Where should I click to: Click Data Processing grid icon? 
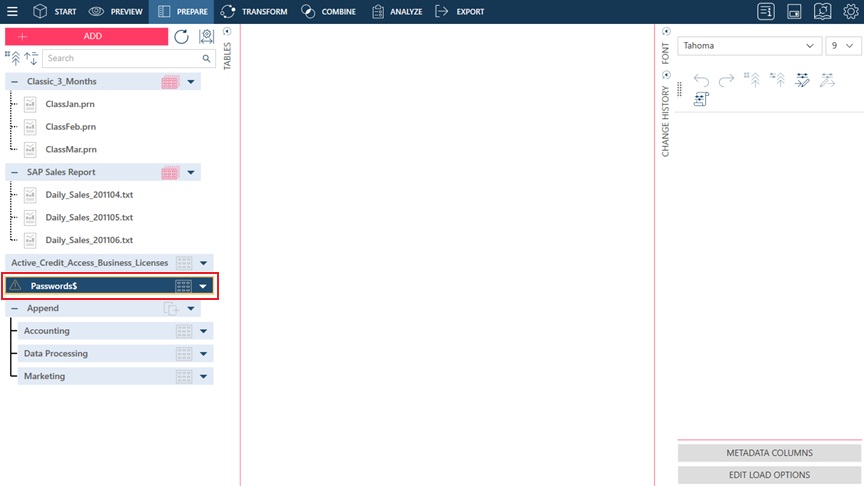183,353
